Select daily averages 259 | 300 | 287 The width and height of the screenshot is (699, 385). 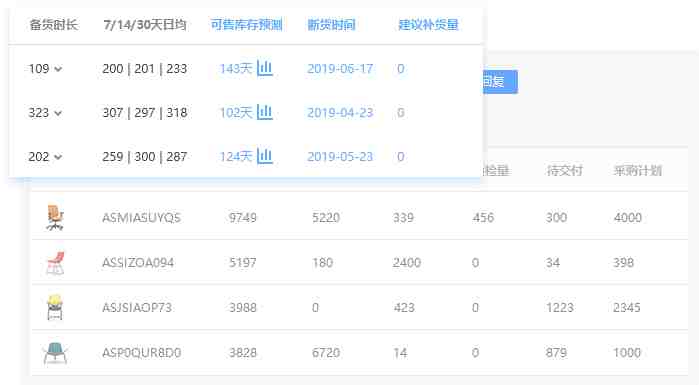click(144, 156)
